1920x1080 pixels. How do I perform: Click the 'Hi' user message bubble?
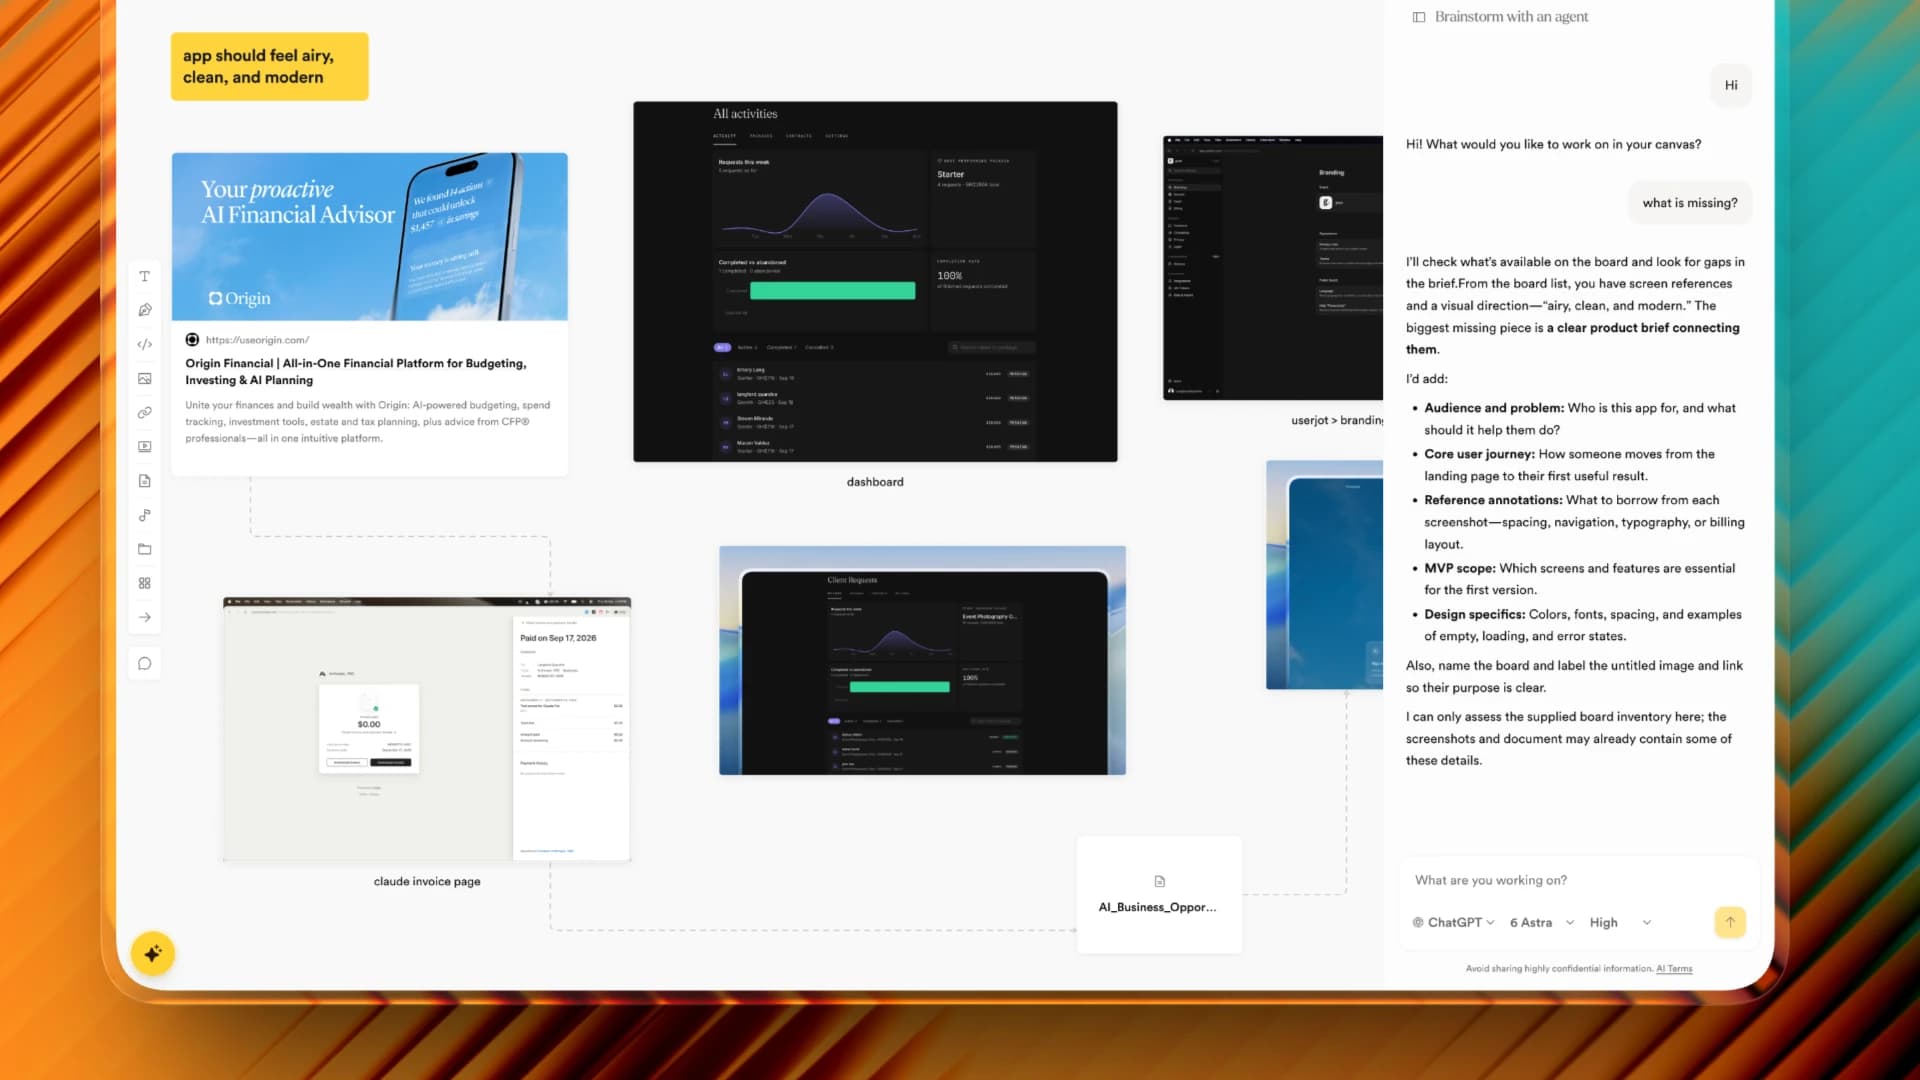pyautogui.click(x=1731, y=85)
